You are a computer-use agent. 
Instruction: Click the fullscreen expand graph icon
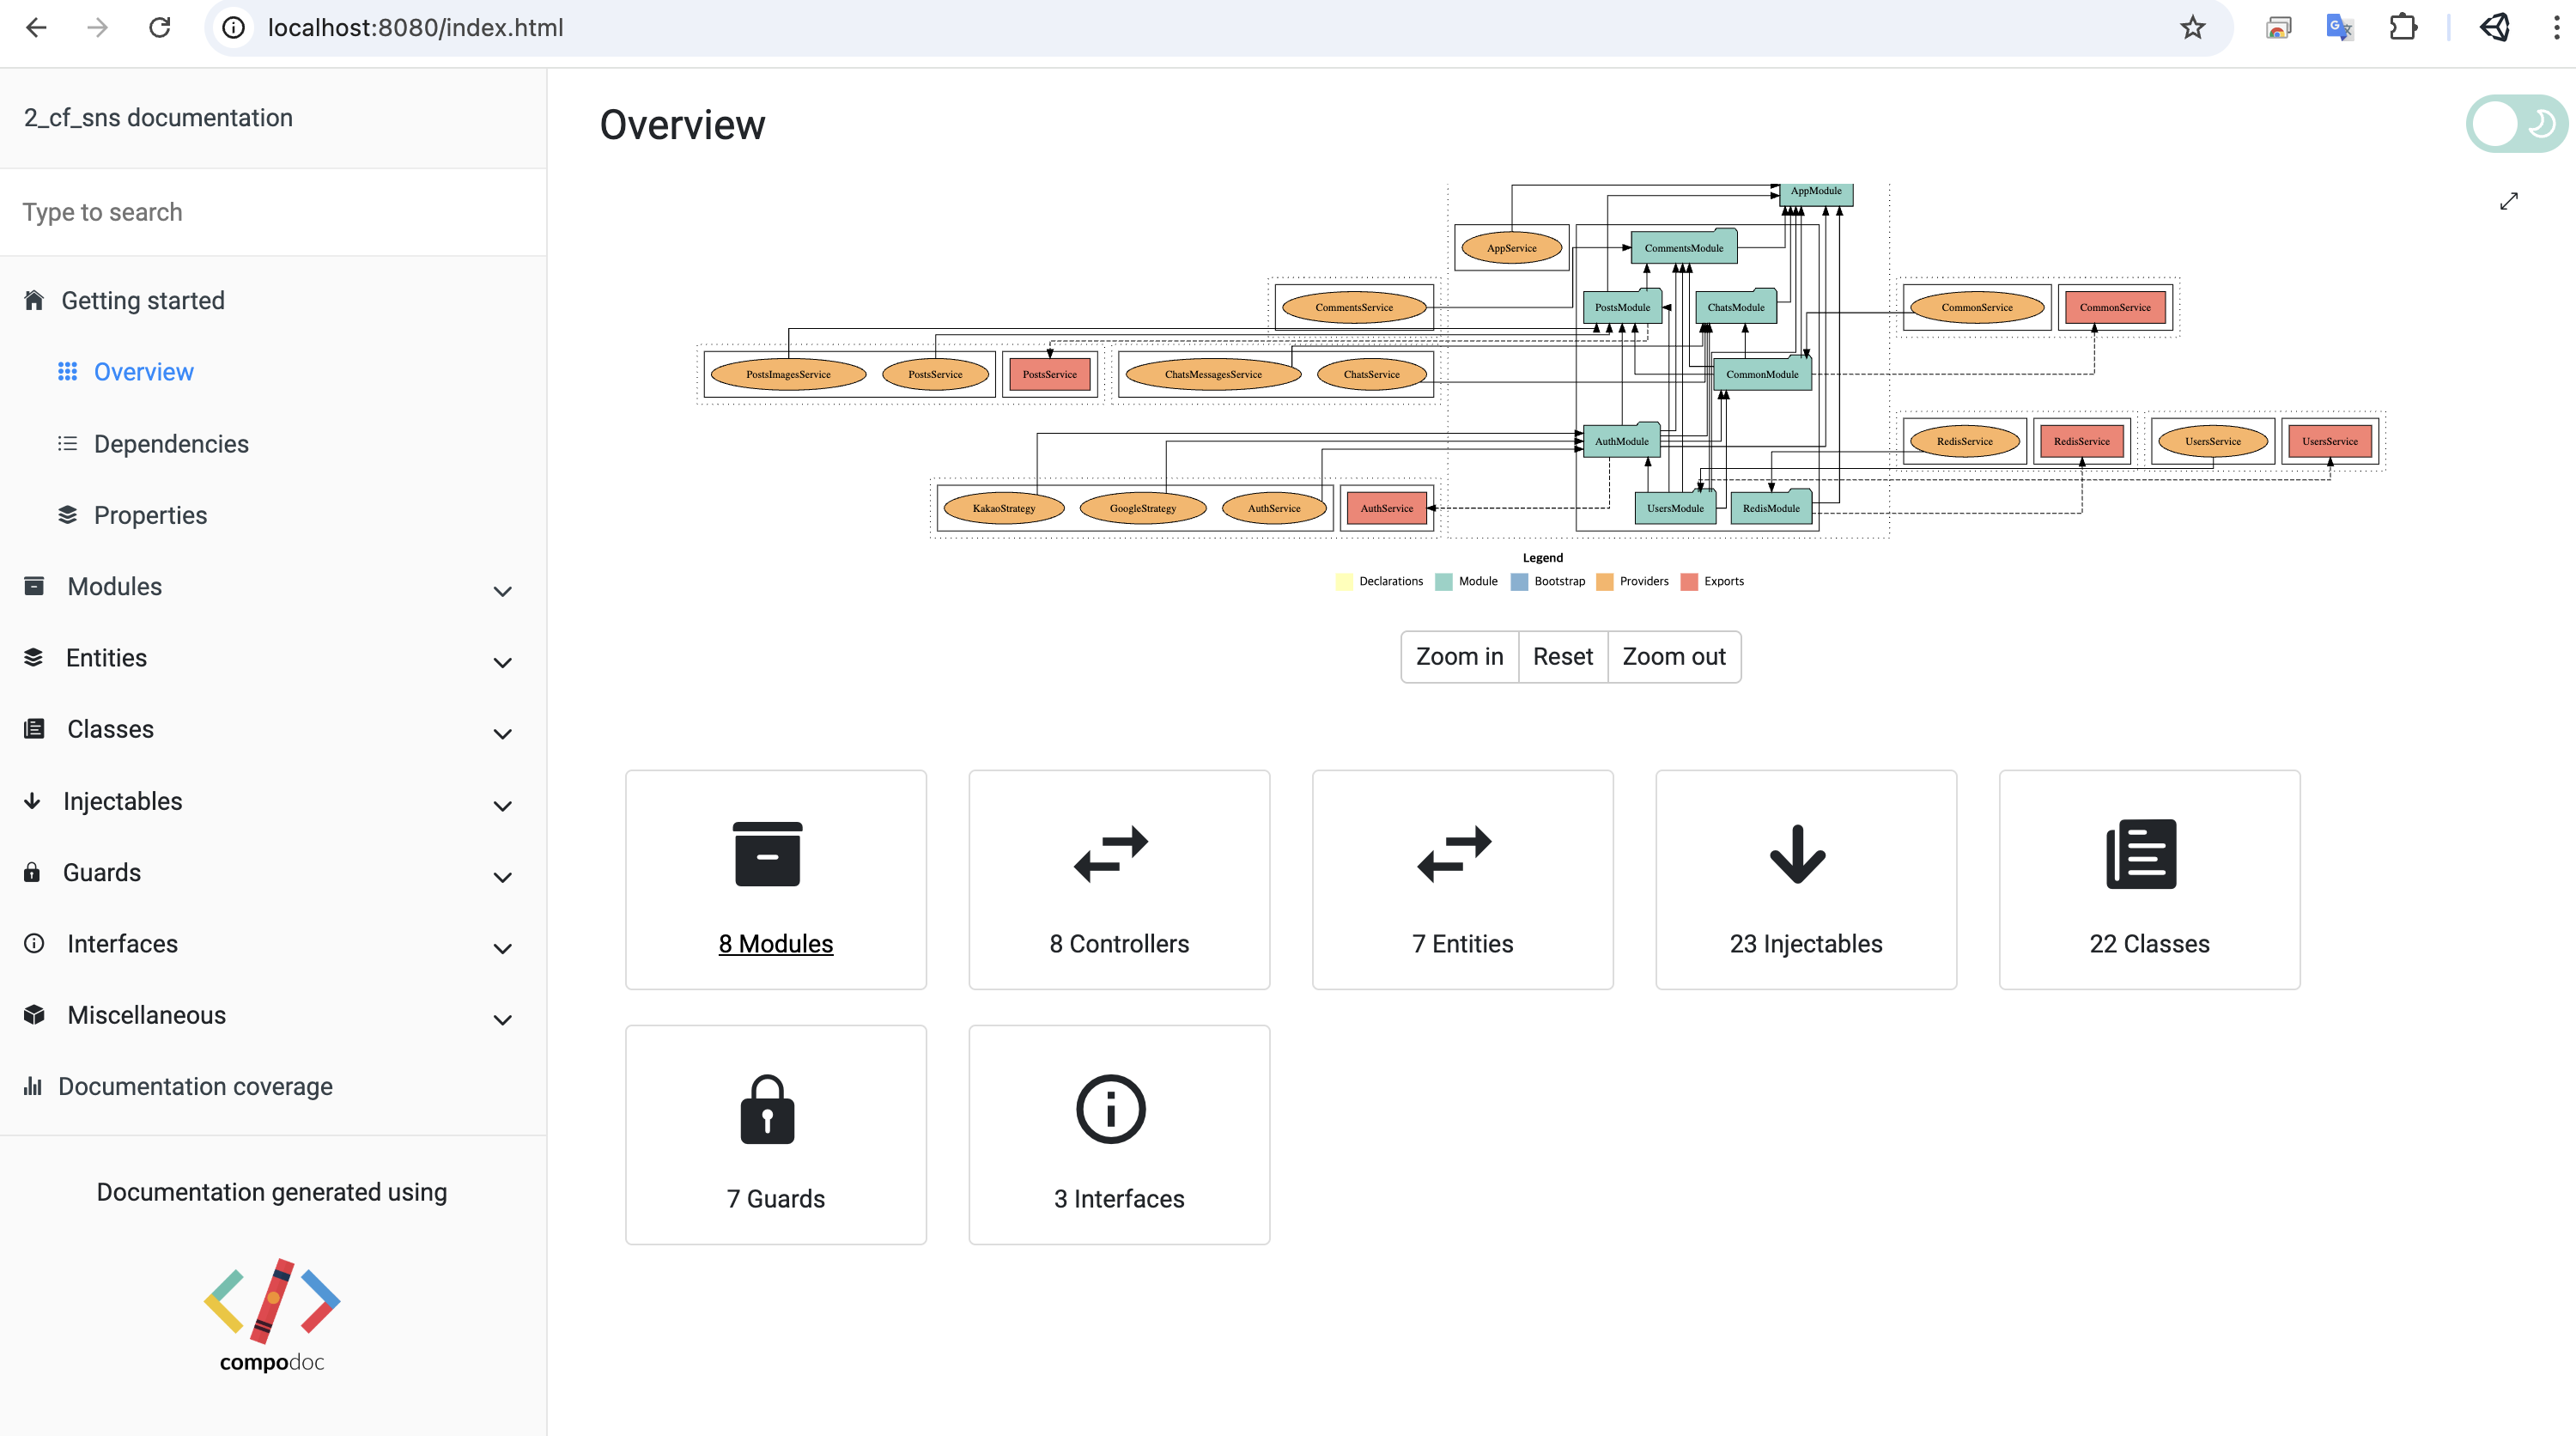tap(2508, 202)
